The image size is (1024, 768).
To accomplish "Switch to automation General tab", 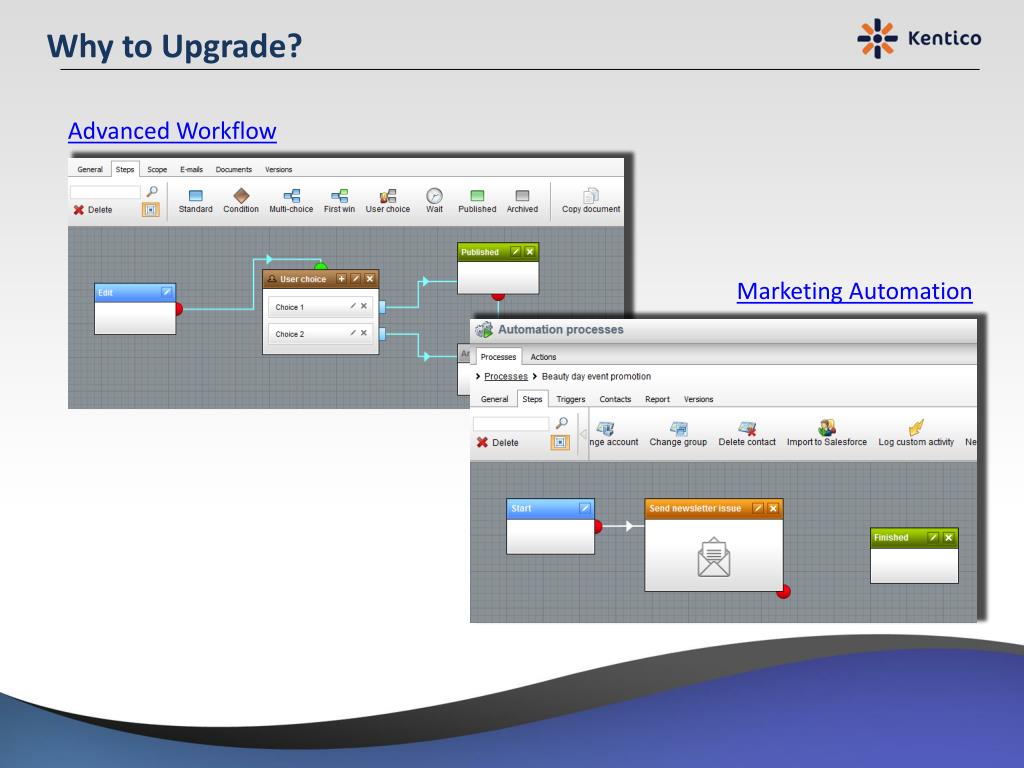I will (494, 399).
